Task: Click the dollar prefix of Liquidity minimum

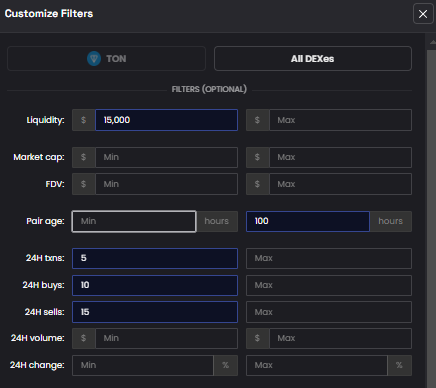Action: (84, 120)
